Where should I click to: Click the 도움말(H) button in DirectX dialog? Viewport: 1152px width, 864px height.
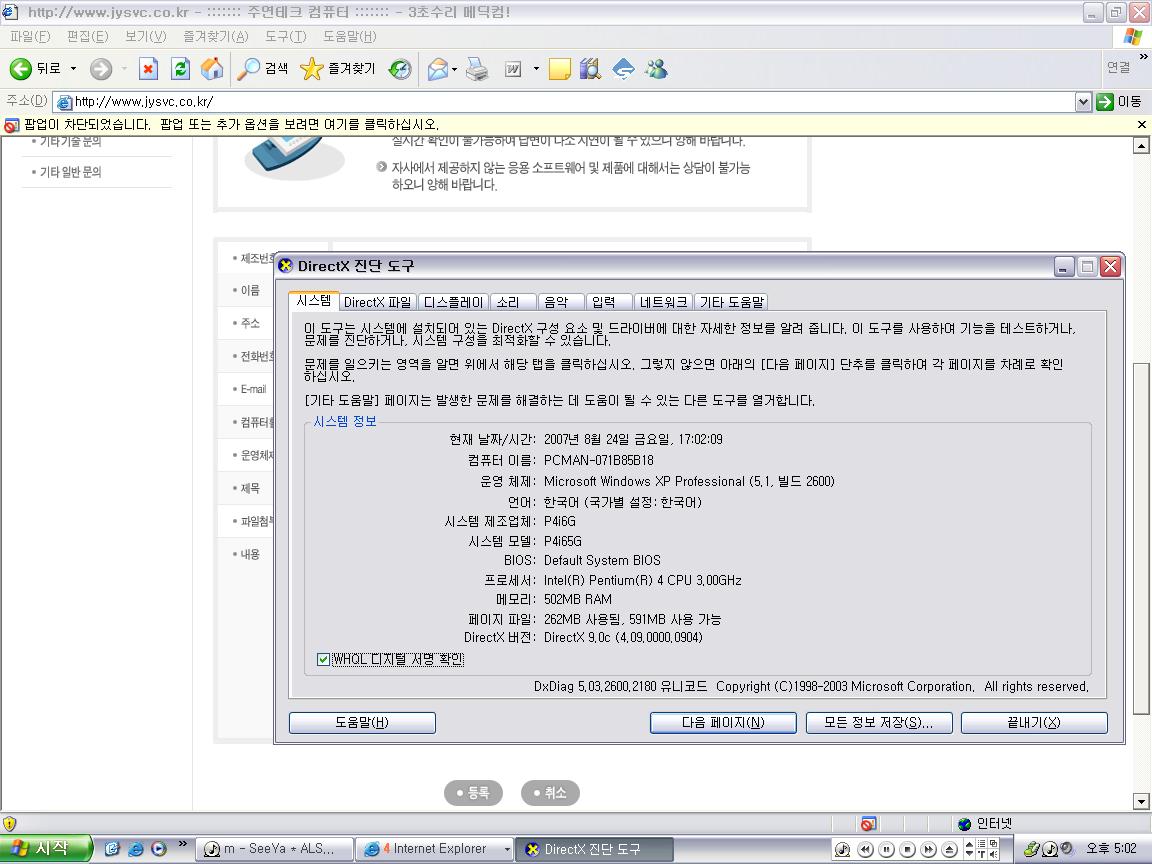[x=362, y=723]
